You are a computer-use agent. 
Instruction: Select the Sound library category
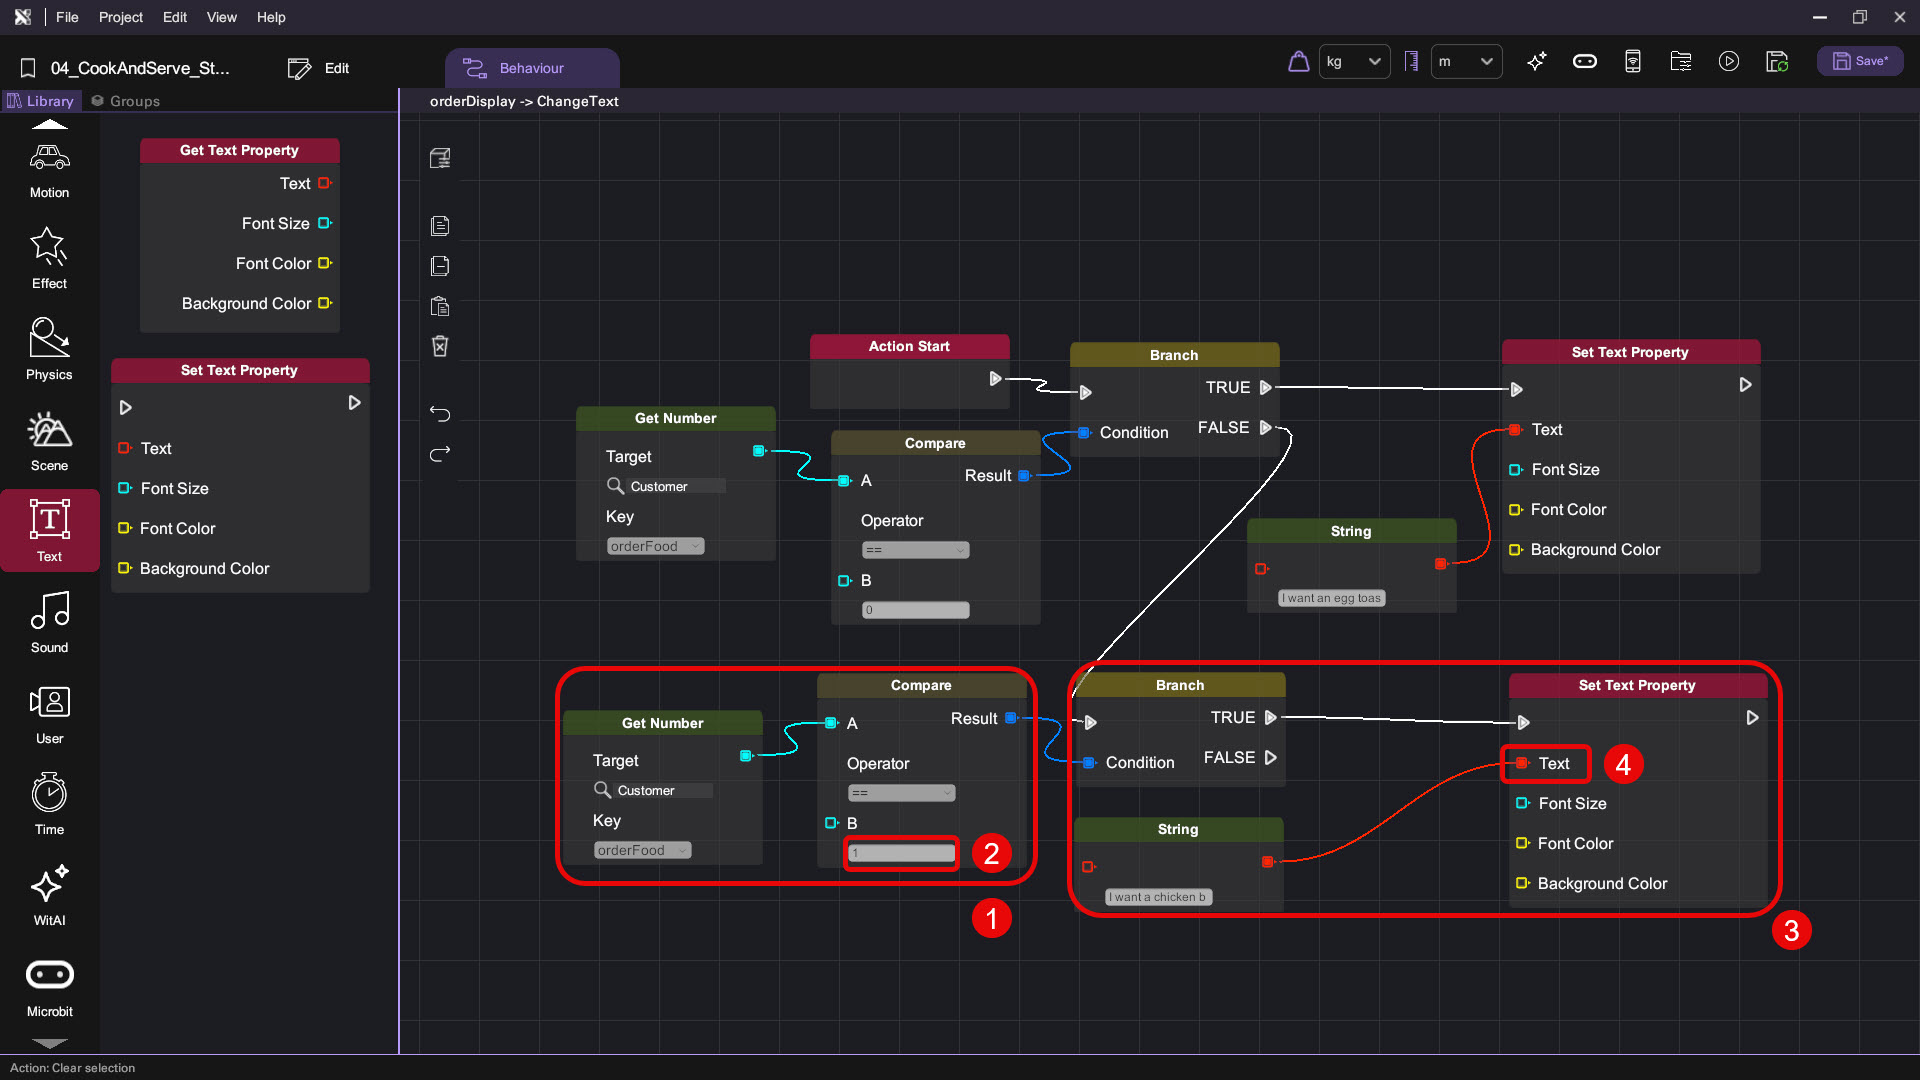tap(49, 622)
